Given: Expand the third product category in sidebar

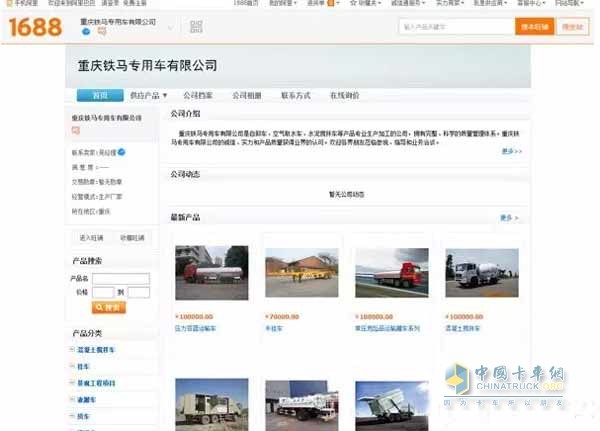Looking at the screenshot, I should pyautogui.click(x=72, y=383).
